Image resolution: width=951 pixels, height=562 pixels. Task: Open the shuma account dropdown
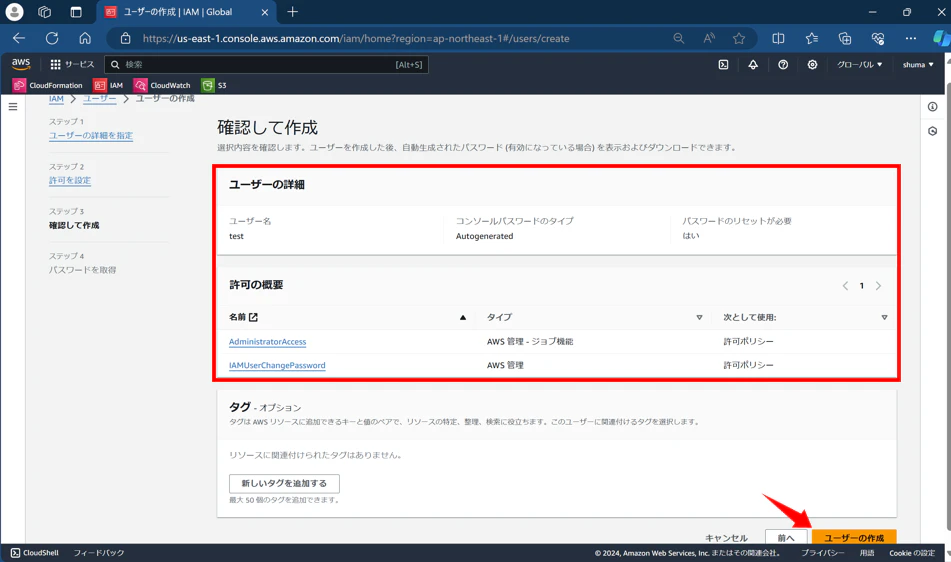918,64
